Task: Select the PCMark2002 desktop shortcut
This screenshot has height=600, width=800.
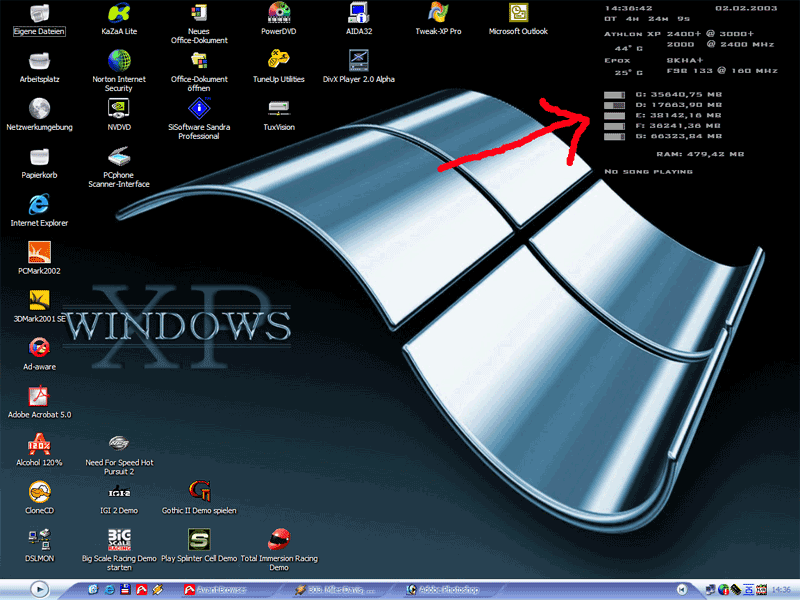Action: (x=39, y=258)
